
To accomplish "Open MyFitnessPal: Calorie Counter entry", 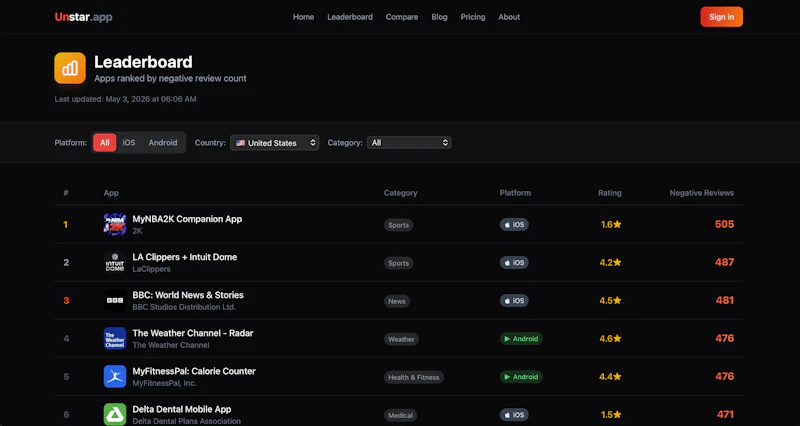I will point(194,371).
